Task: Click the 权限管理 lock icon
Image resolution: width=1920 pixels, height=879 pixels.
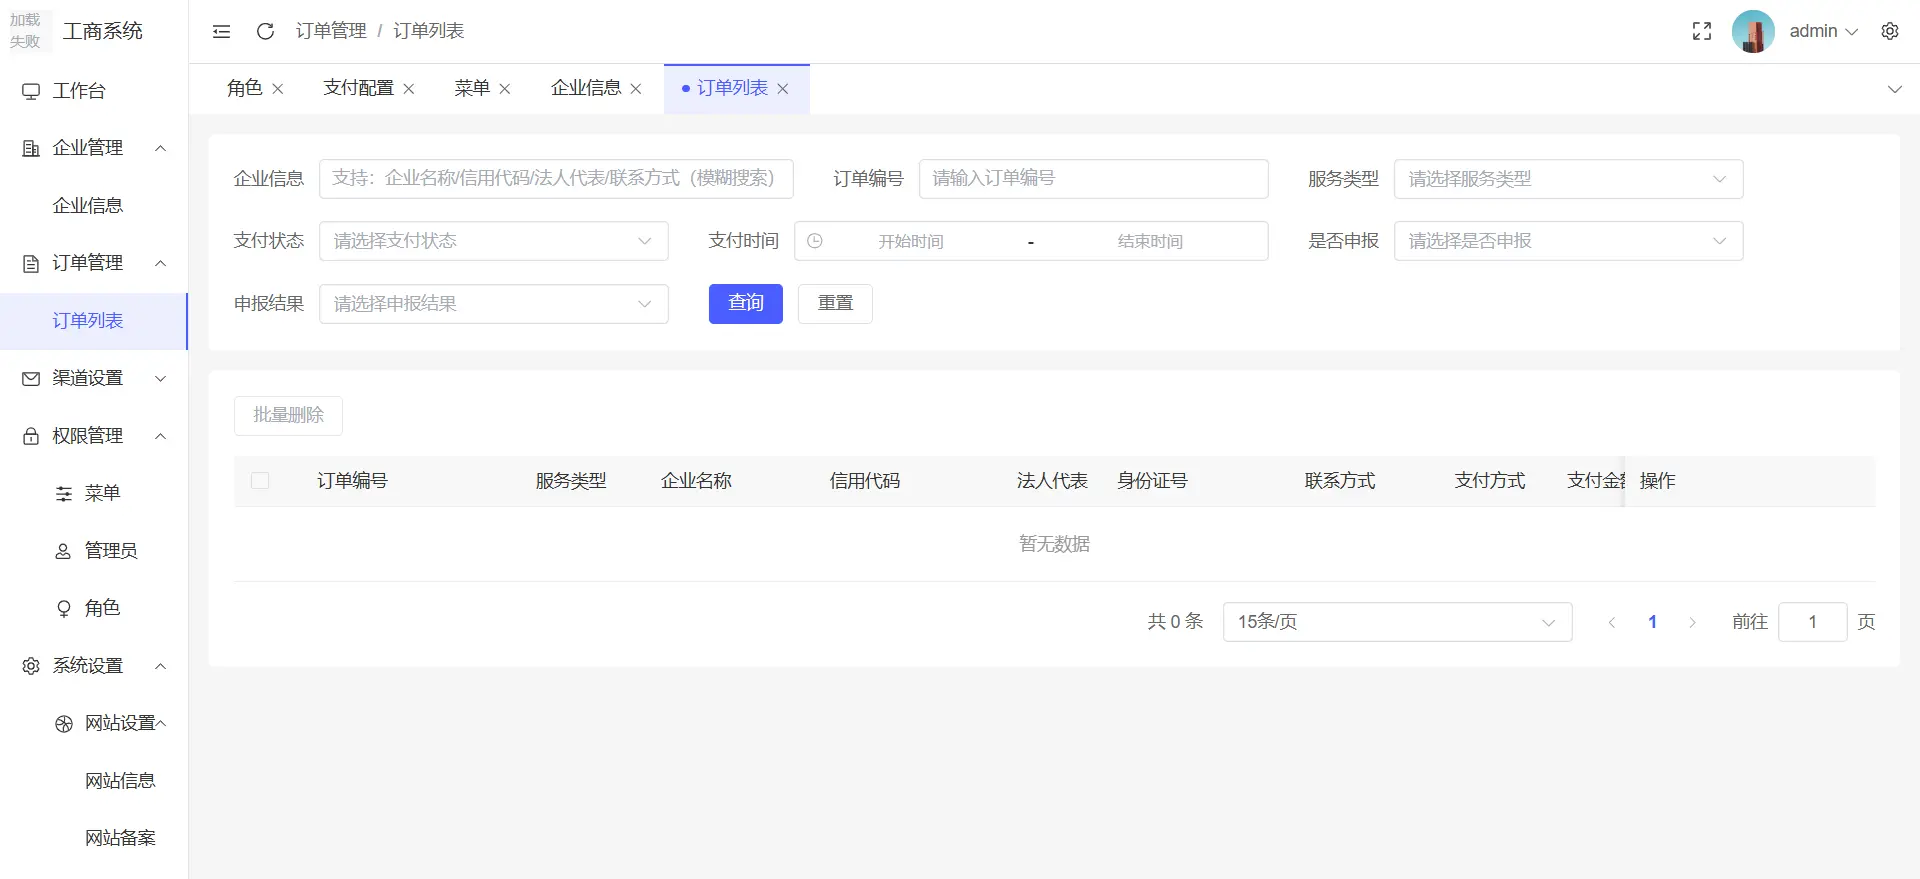Action: coord(31,436)
